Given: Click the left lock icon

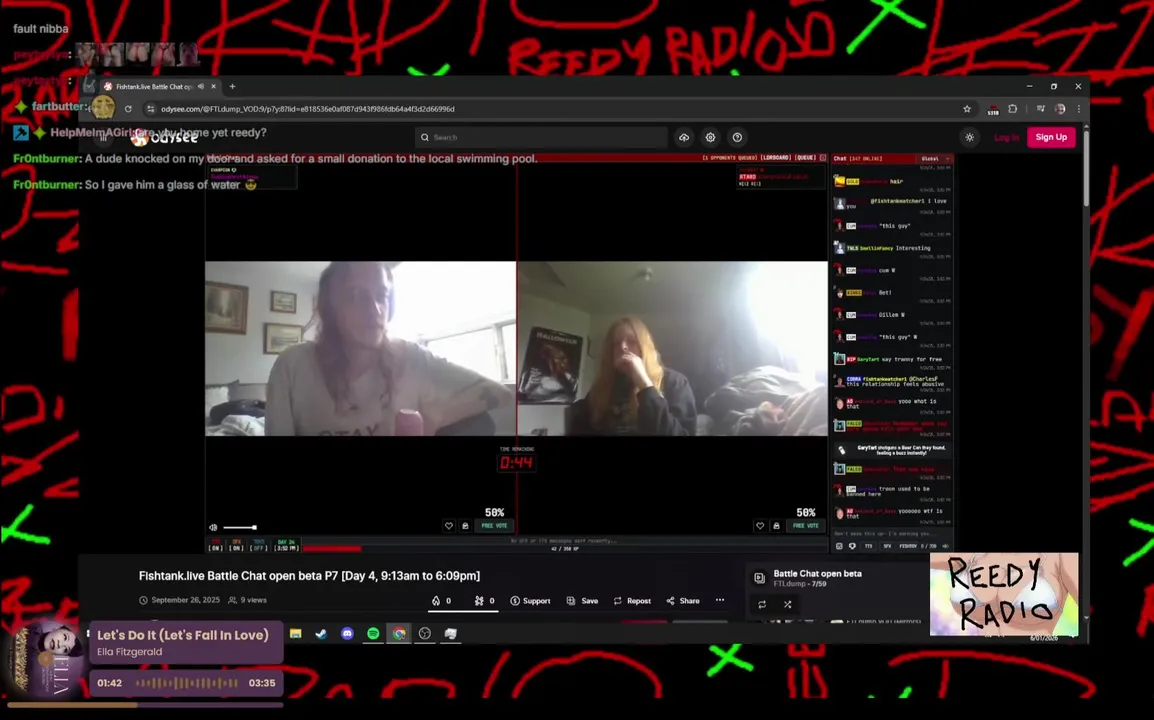Looking at the screenshot, I should pyautogui.click(x=465, y=526).
